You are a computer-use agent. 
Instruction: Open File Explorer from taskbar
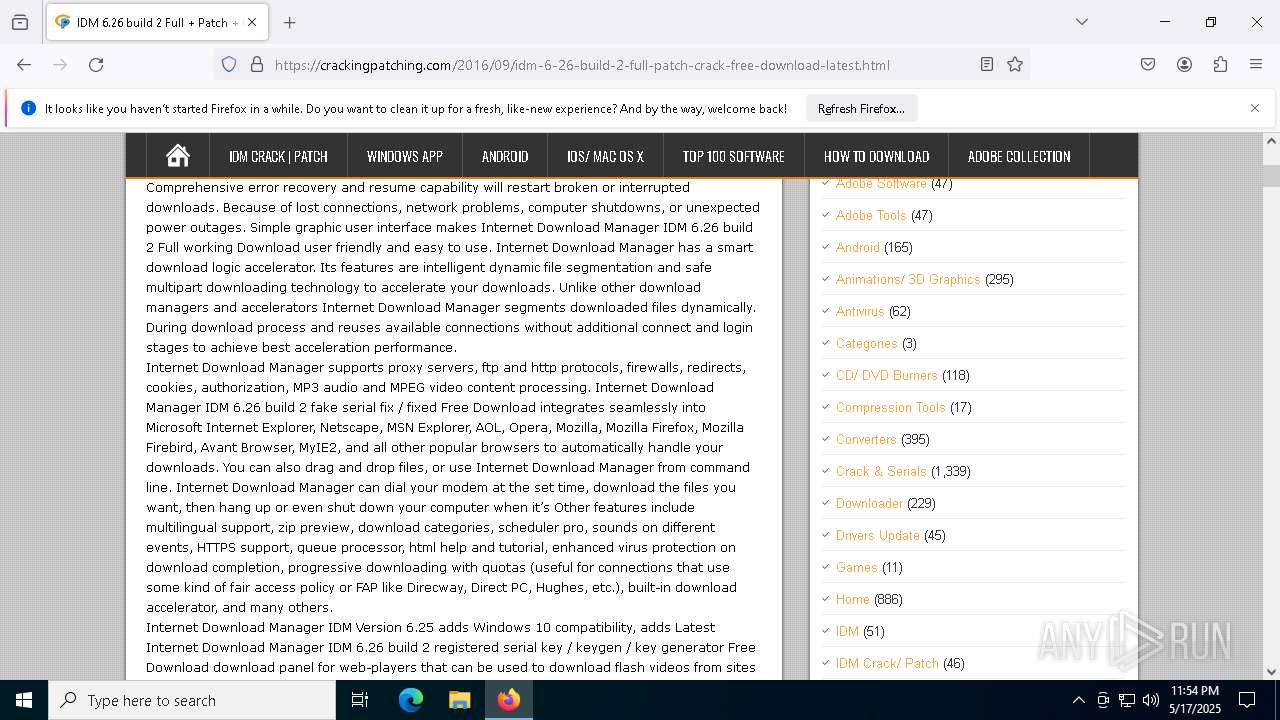click(459, 700)
